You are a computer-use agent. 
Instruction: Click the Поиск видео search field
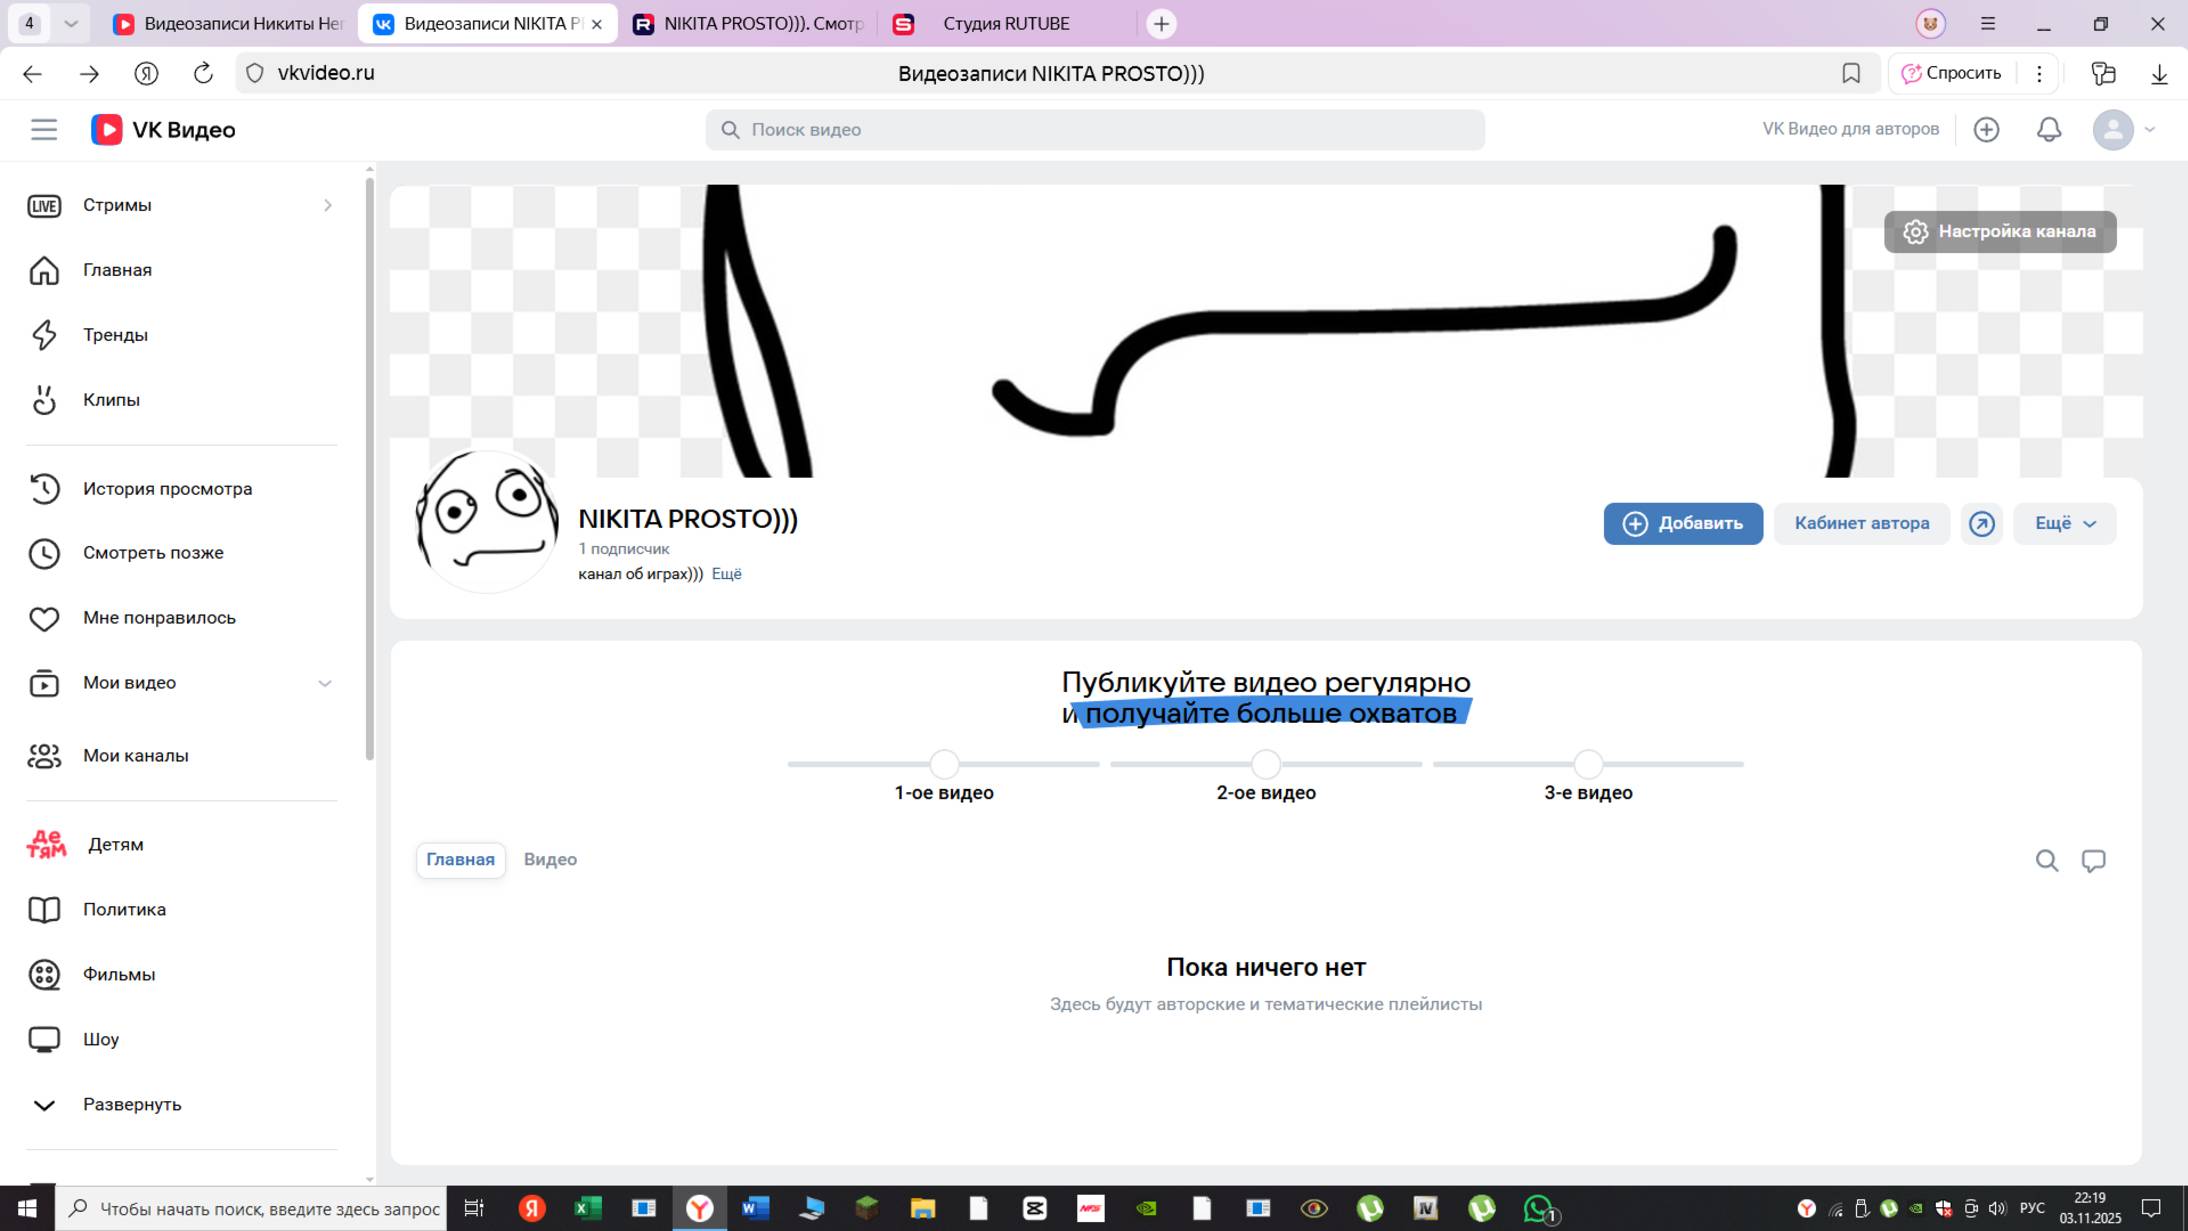pyautogui.click(x=1095, y=130)
